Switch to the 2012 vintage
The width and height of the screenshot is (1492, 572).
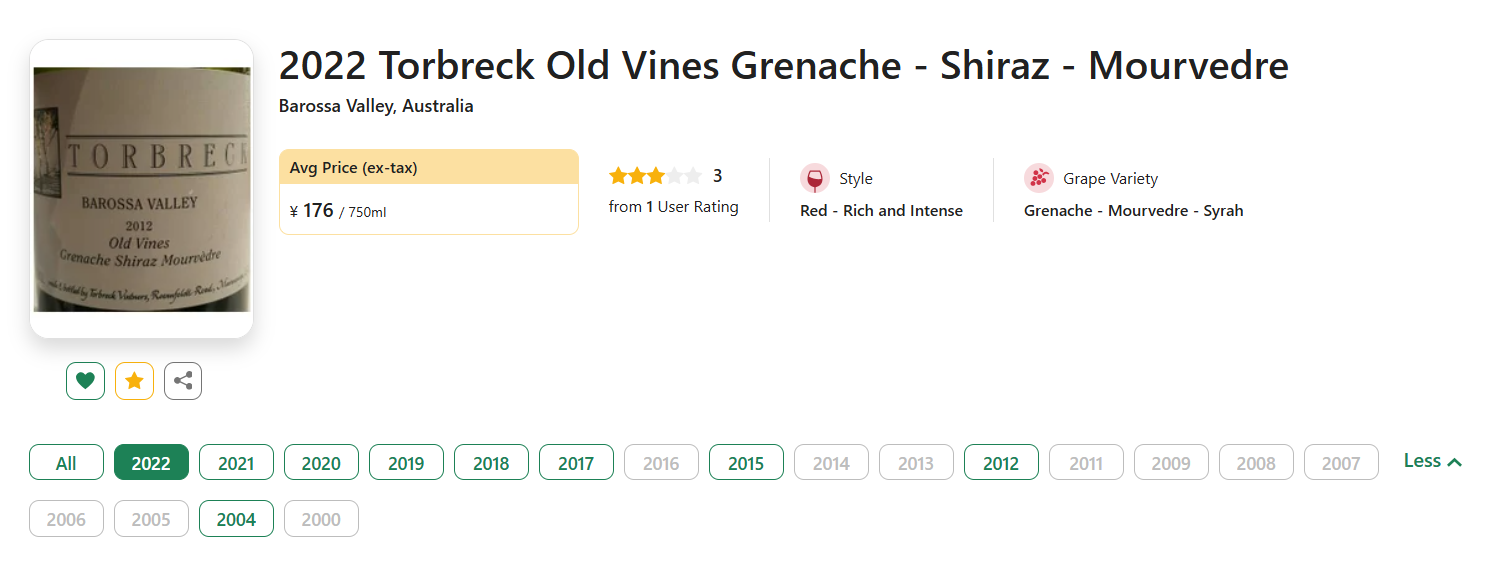click(x=1001, y=463)
